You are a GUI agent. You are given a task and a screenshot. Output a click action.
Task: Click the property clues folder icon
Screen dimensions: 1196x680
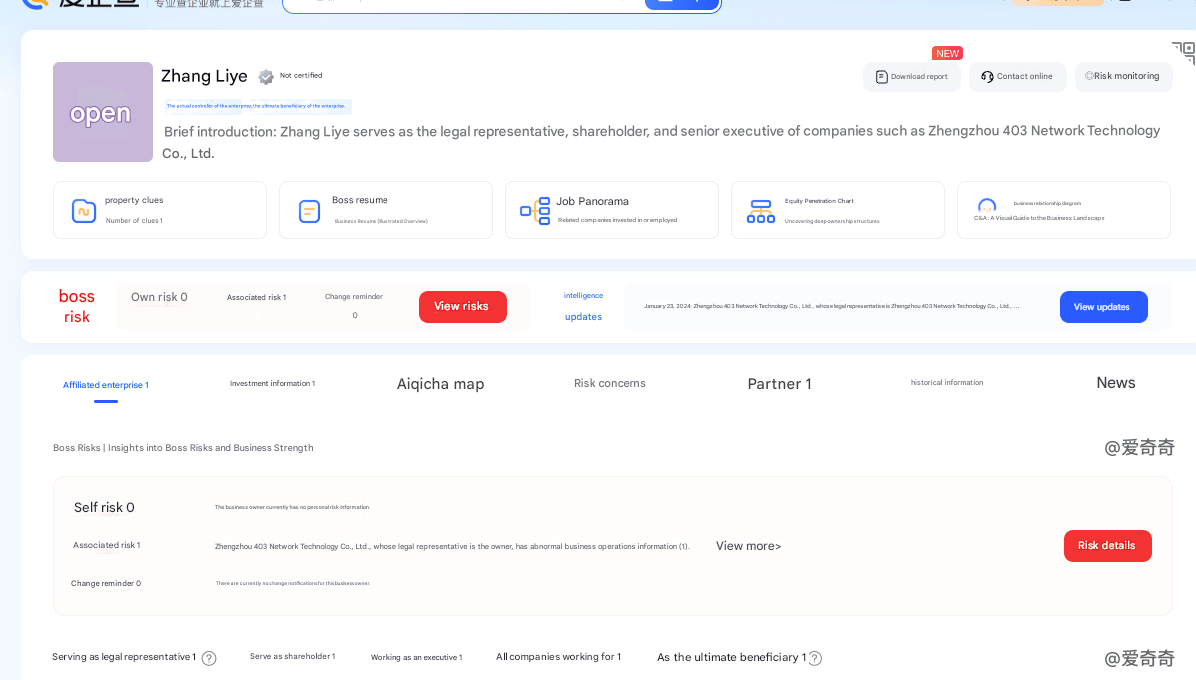84,211
